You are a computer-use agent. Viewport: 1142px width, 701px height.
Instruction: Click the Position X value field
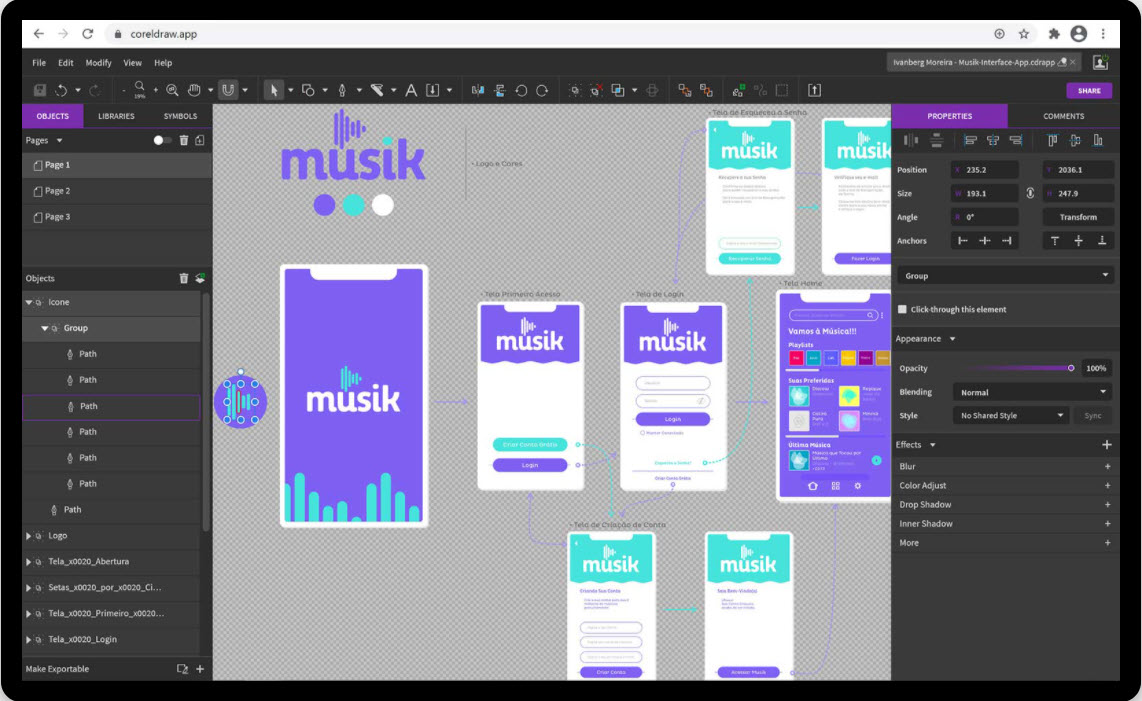(x=985, y=170)
